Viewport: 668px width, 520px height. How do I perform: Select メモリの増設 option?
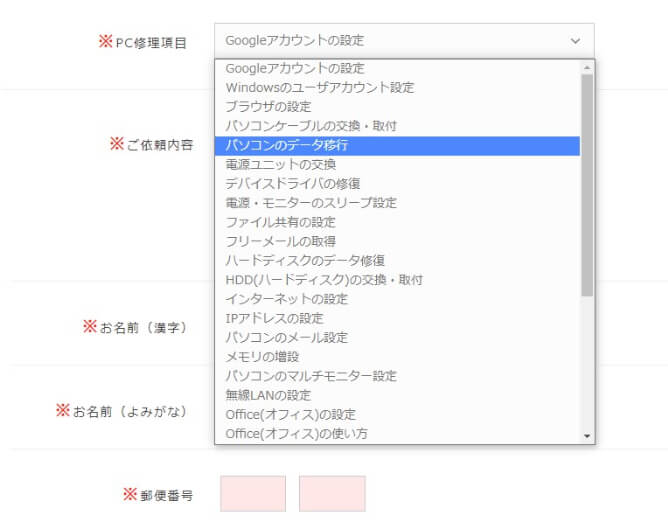397,357
